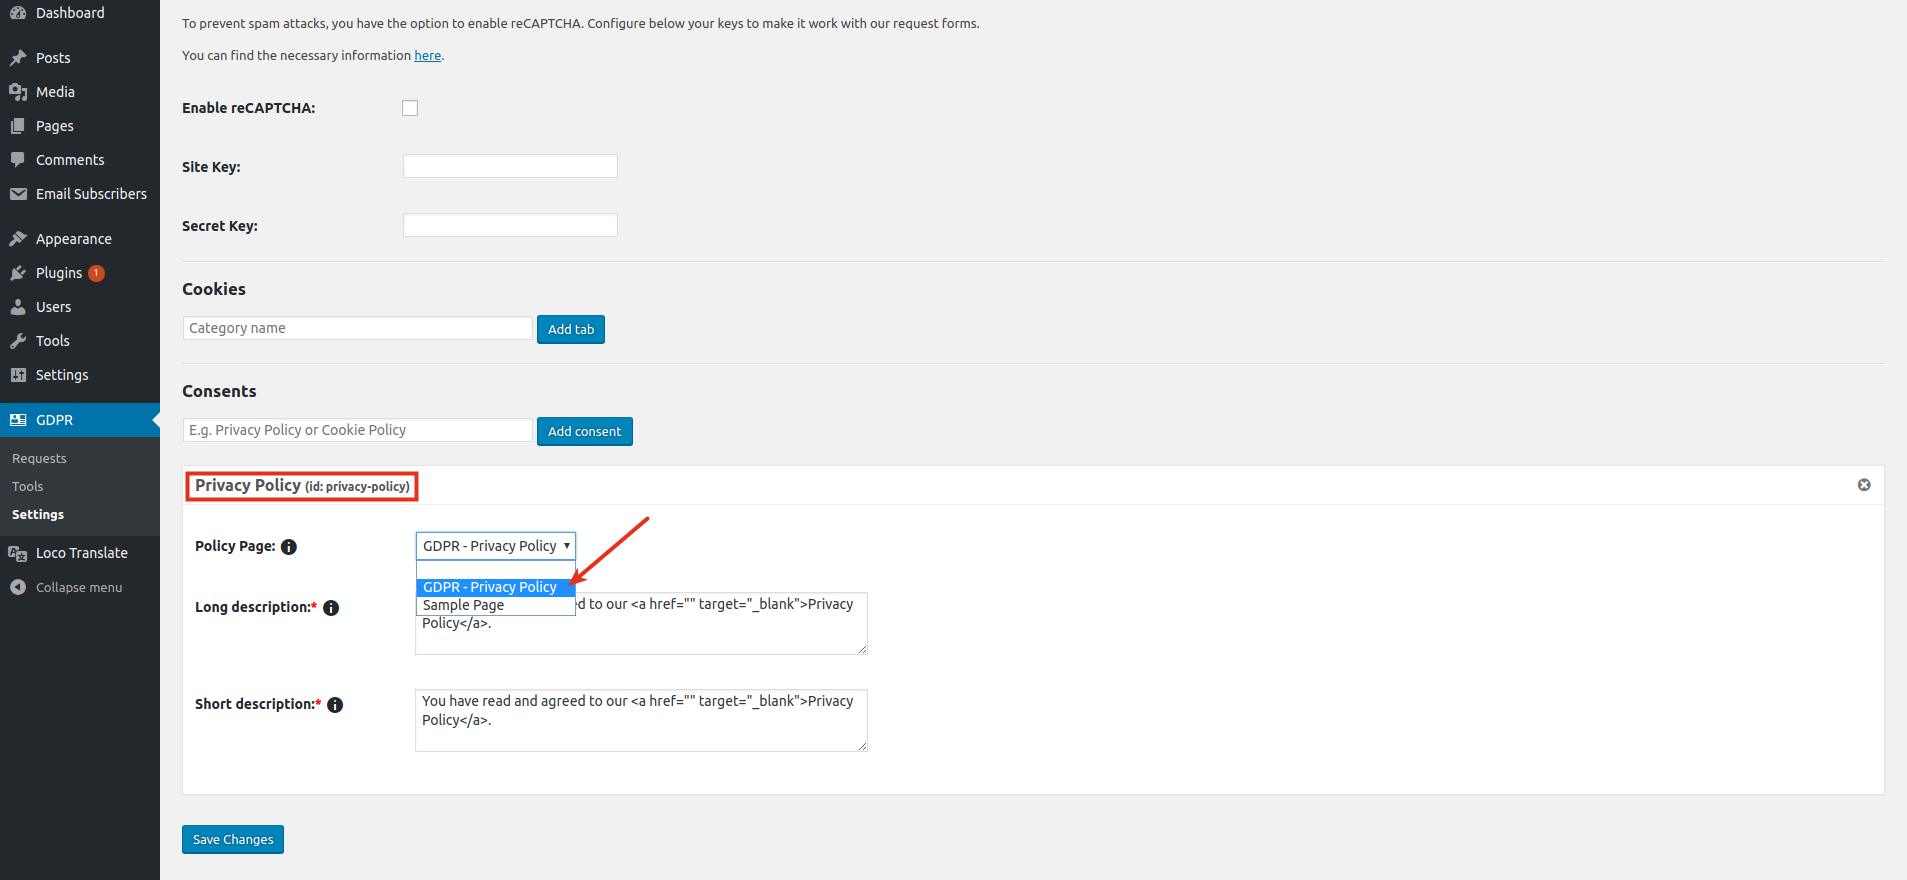Open Tools submenu under GDPR

(x=28, y=486)
